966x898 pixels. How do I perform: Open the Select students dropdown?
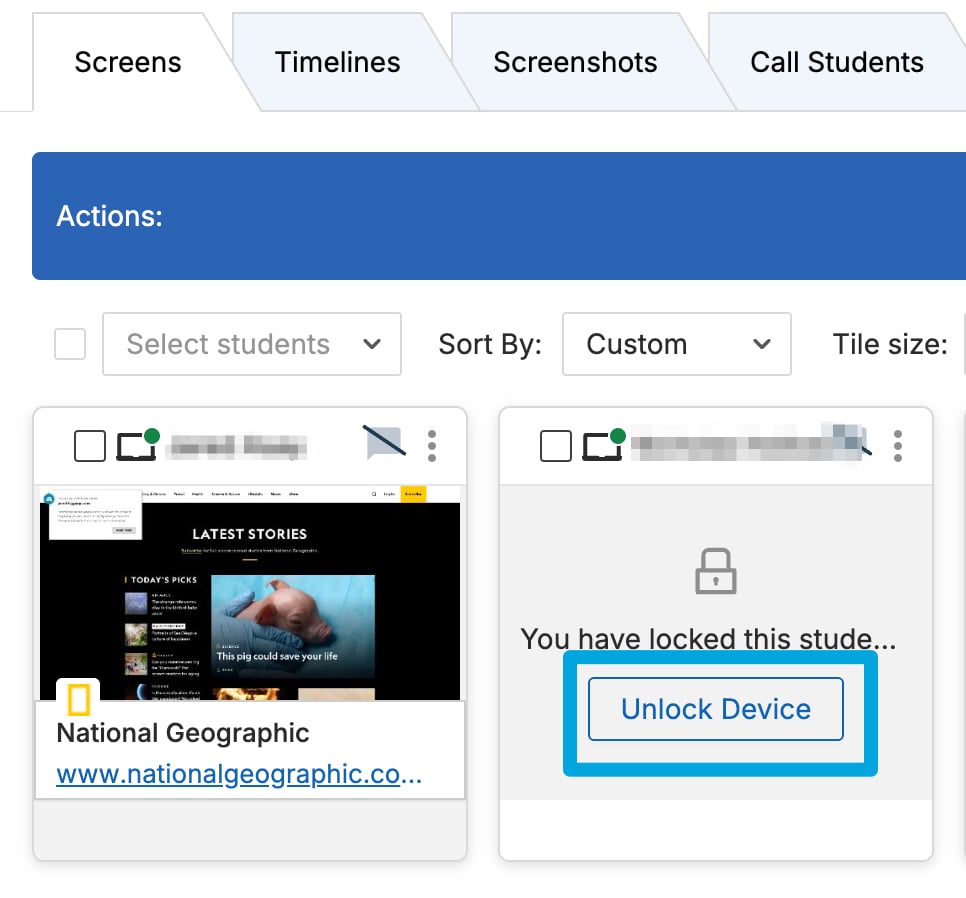click(x=252, y=344)
